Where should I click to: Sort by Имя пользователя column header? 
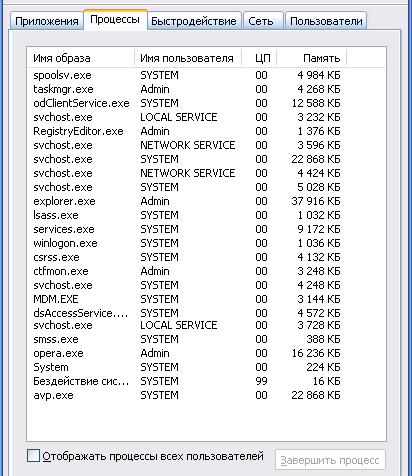188,58
